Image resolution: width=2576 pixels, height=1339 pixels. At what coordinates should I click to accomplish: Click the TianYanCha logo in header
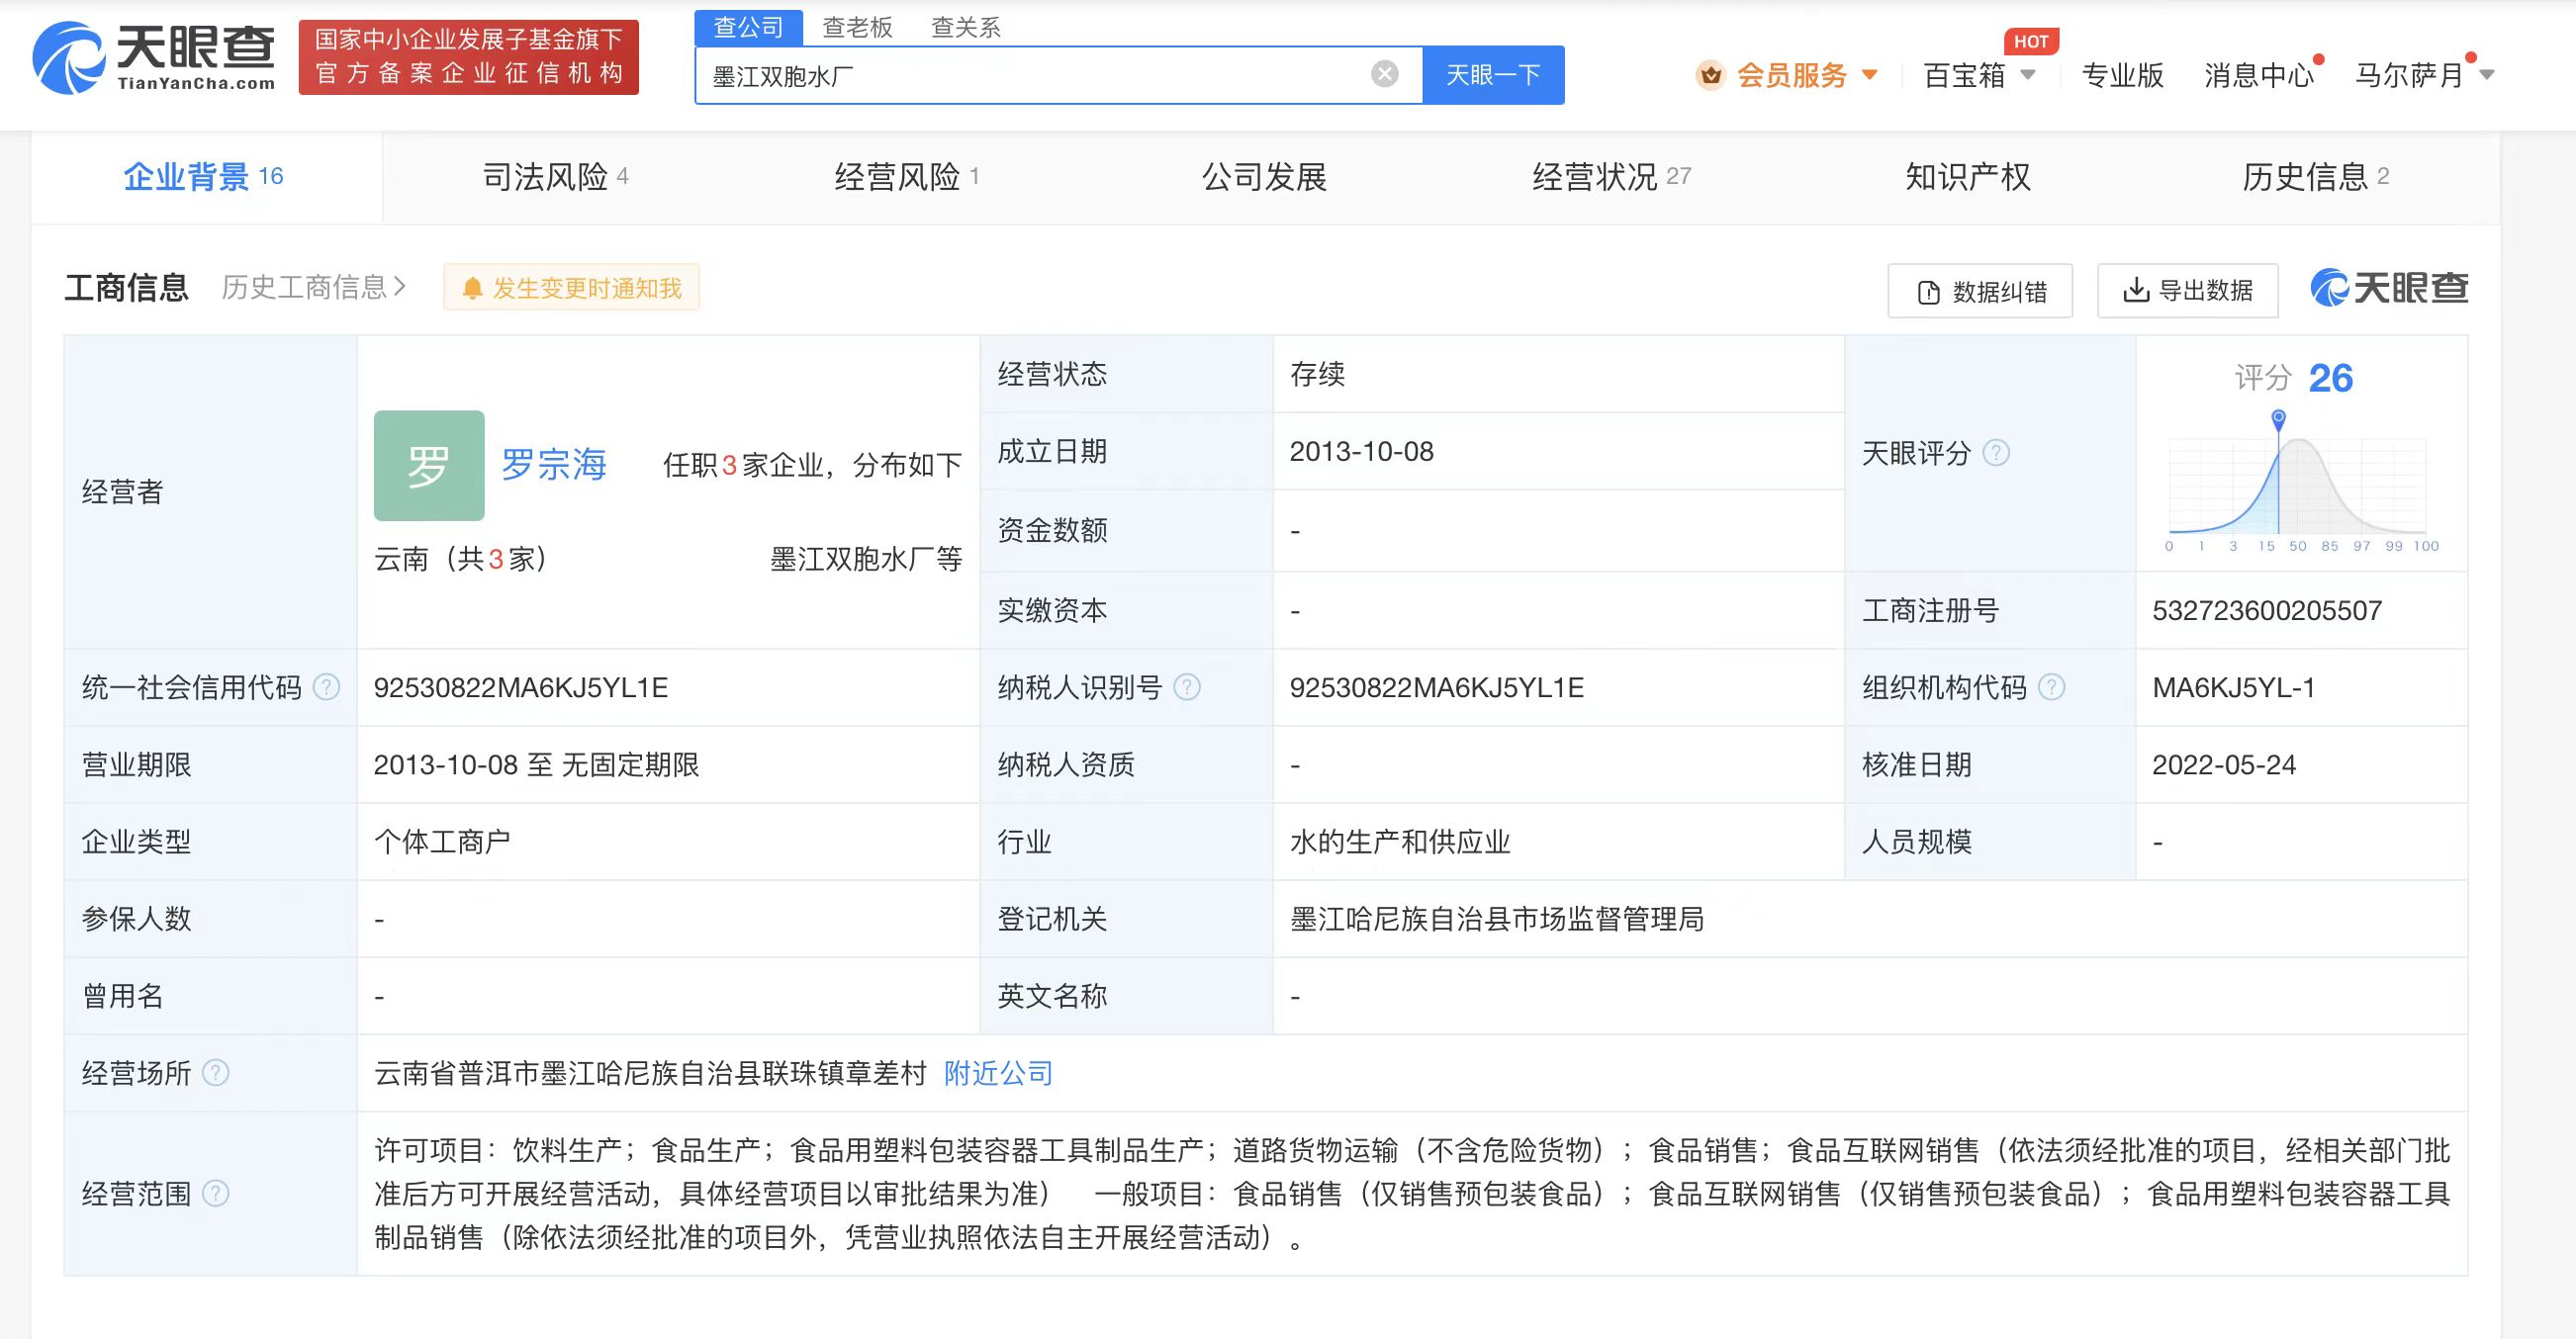(x=154, y=58)
